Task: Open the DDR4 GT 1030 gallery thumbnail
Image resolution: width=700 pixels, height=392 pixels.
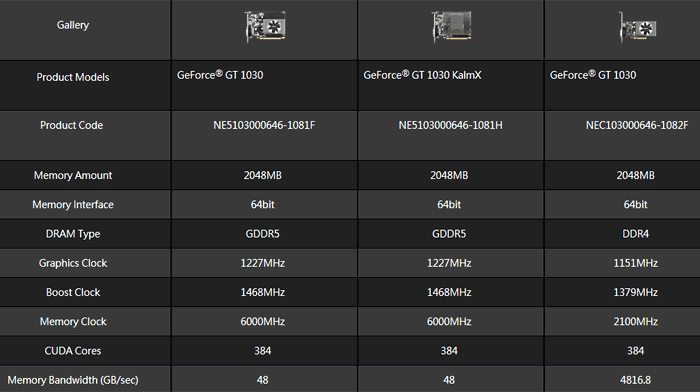Action: click(638, 28)
